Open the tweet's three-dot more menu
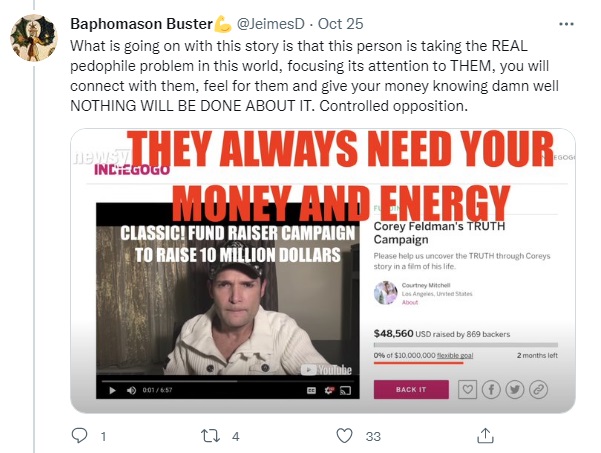This screenshot has width=601, height=453. tap(566, 24)
